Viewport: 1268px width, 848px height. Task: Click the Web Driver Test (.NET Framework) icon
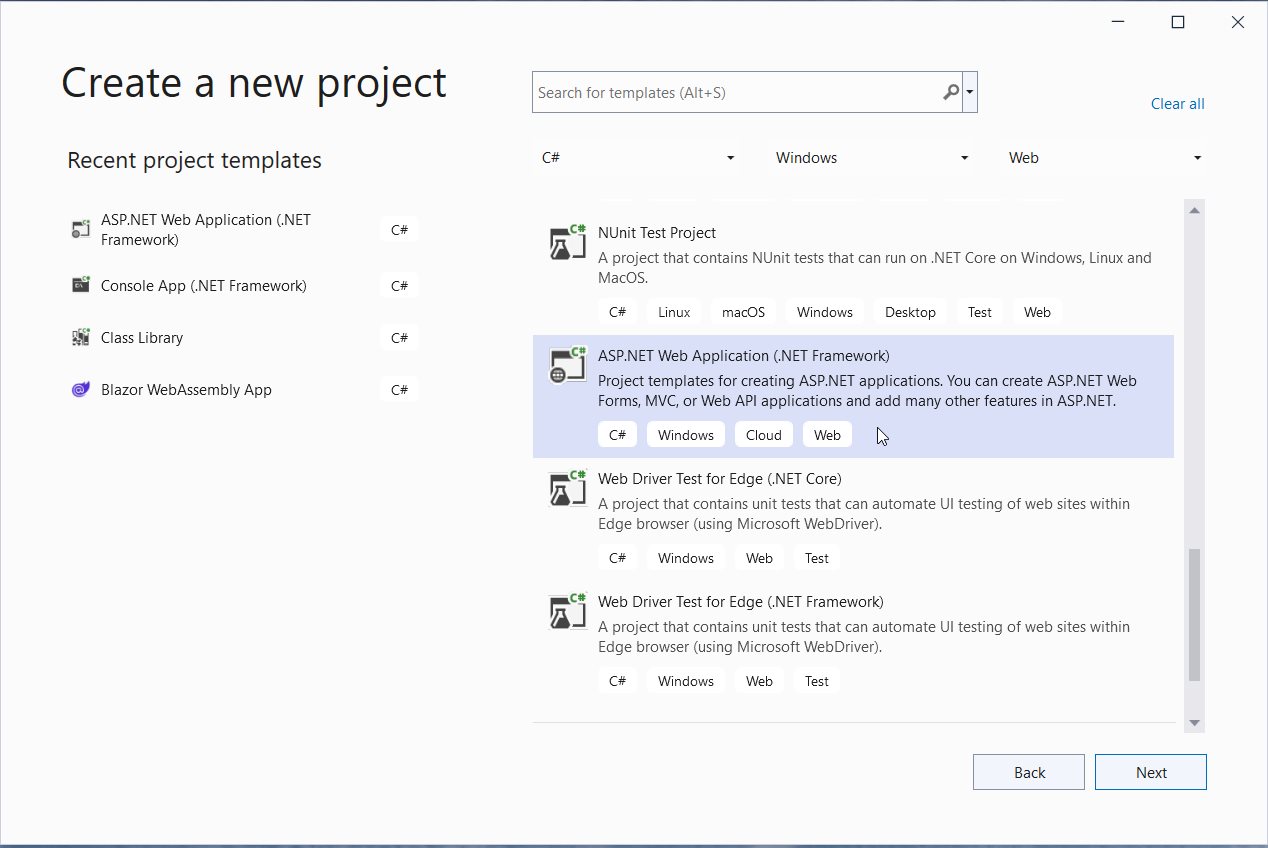(567, 611)
